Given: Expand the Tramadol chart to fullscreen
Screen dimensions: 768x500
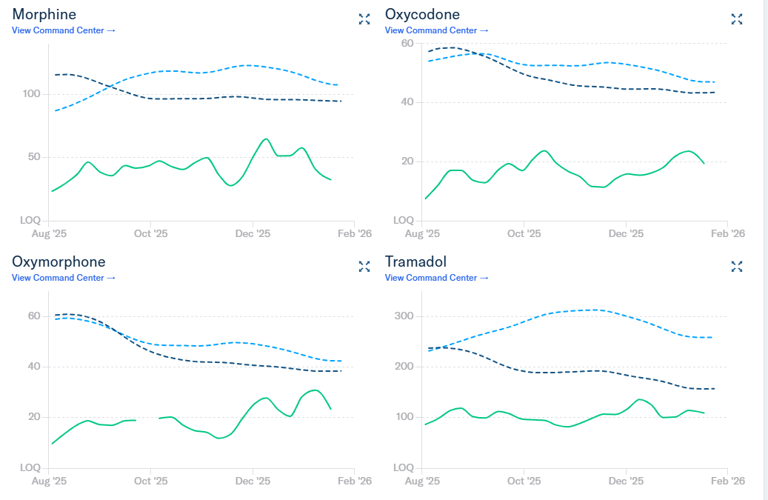Looking at the screenshot, I should [x=737, y=266].
